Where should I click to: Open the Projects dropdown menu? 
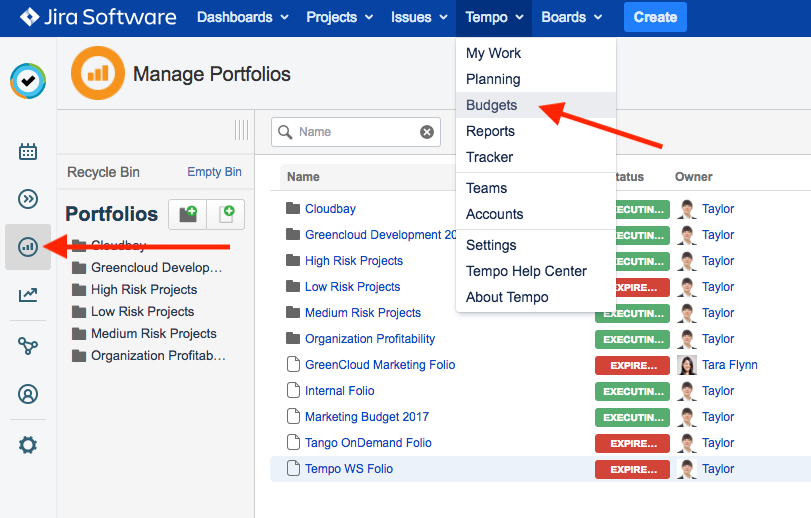[x=340, y=17]
